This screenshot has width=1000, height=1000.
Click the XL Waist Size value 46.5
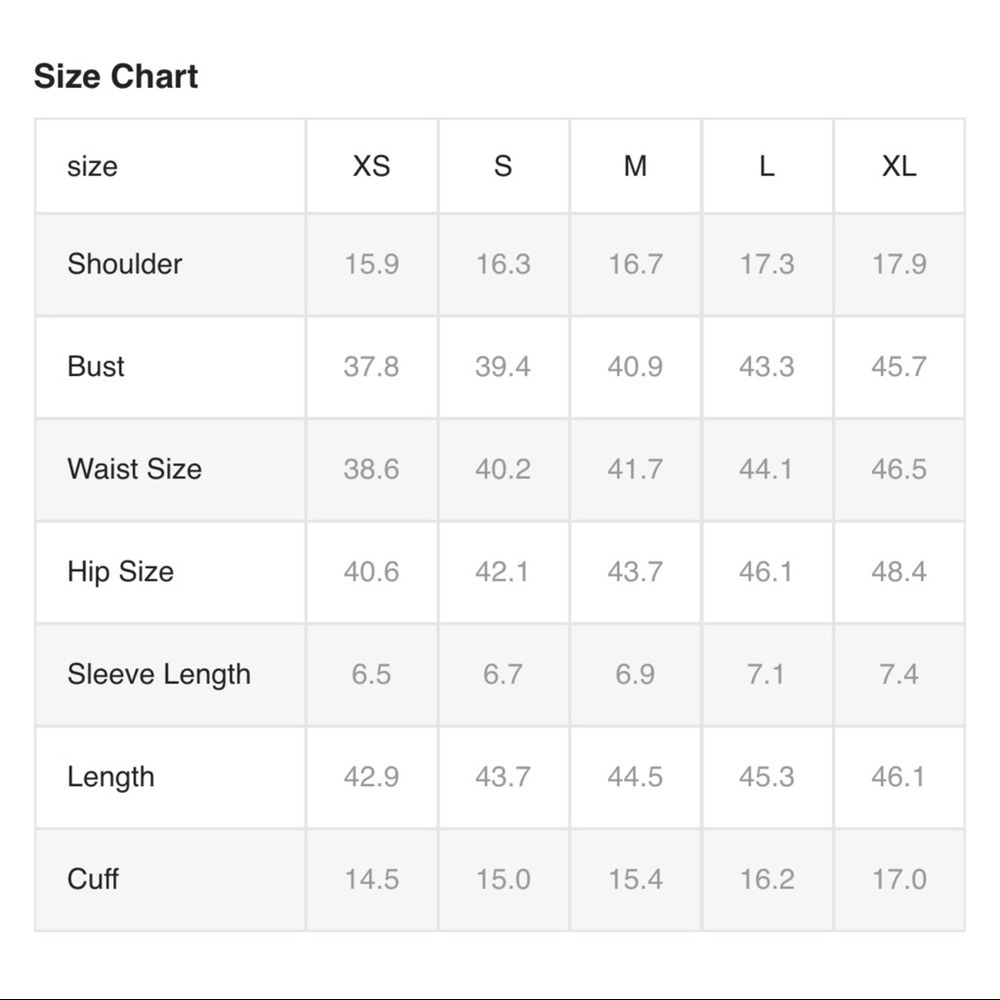point(898,469)
